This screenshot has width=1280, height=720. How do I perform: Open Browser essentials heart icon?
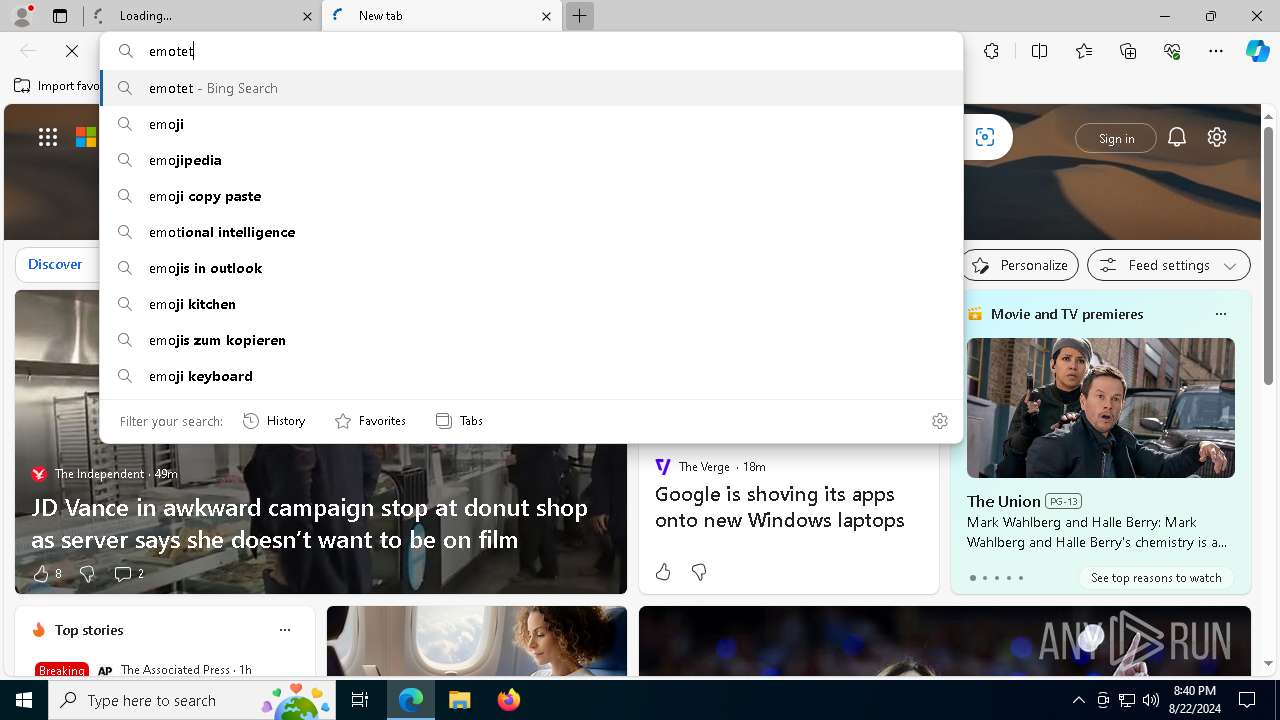point(1172,51)
